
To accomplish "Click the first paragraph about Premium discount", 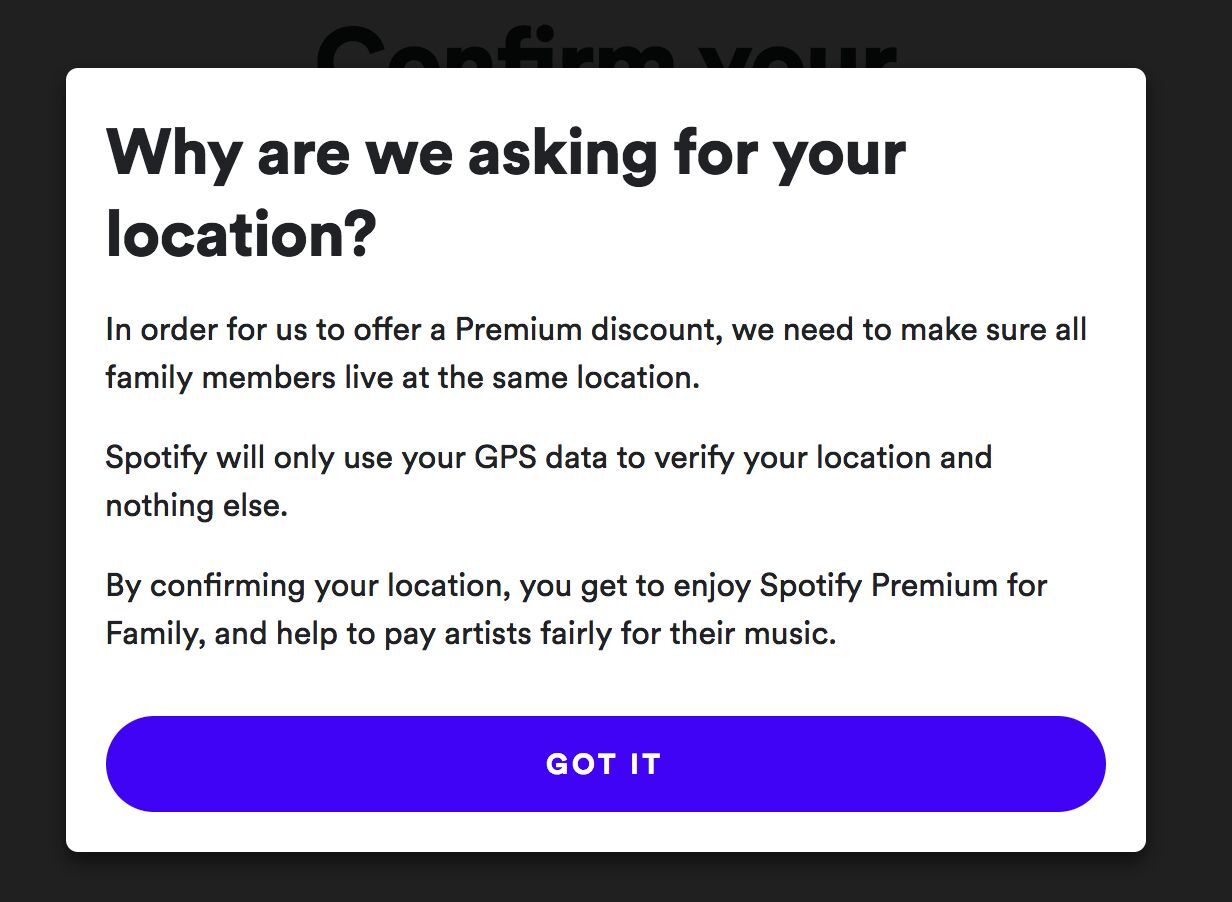I will pos(595,352).
